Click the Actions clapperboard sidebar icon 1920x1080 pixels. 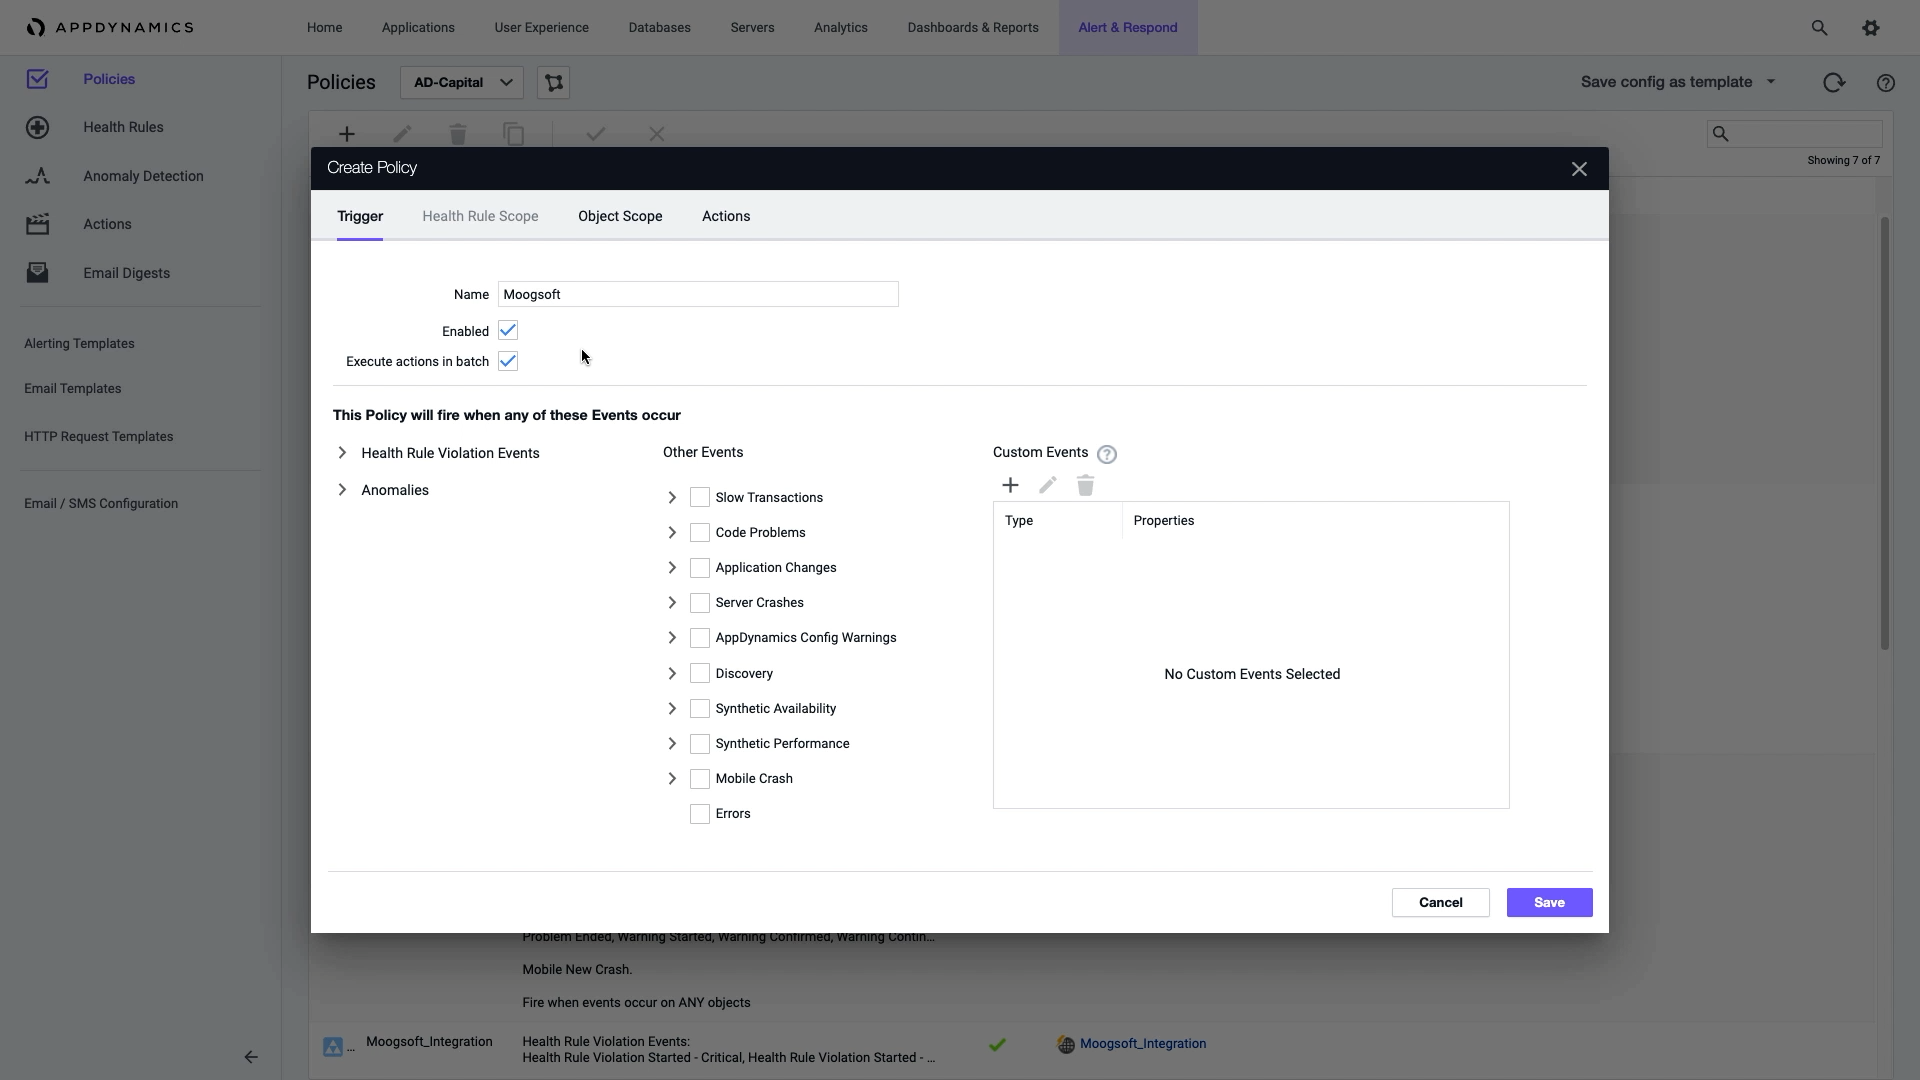point(37,224)
